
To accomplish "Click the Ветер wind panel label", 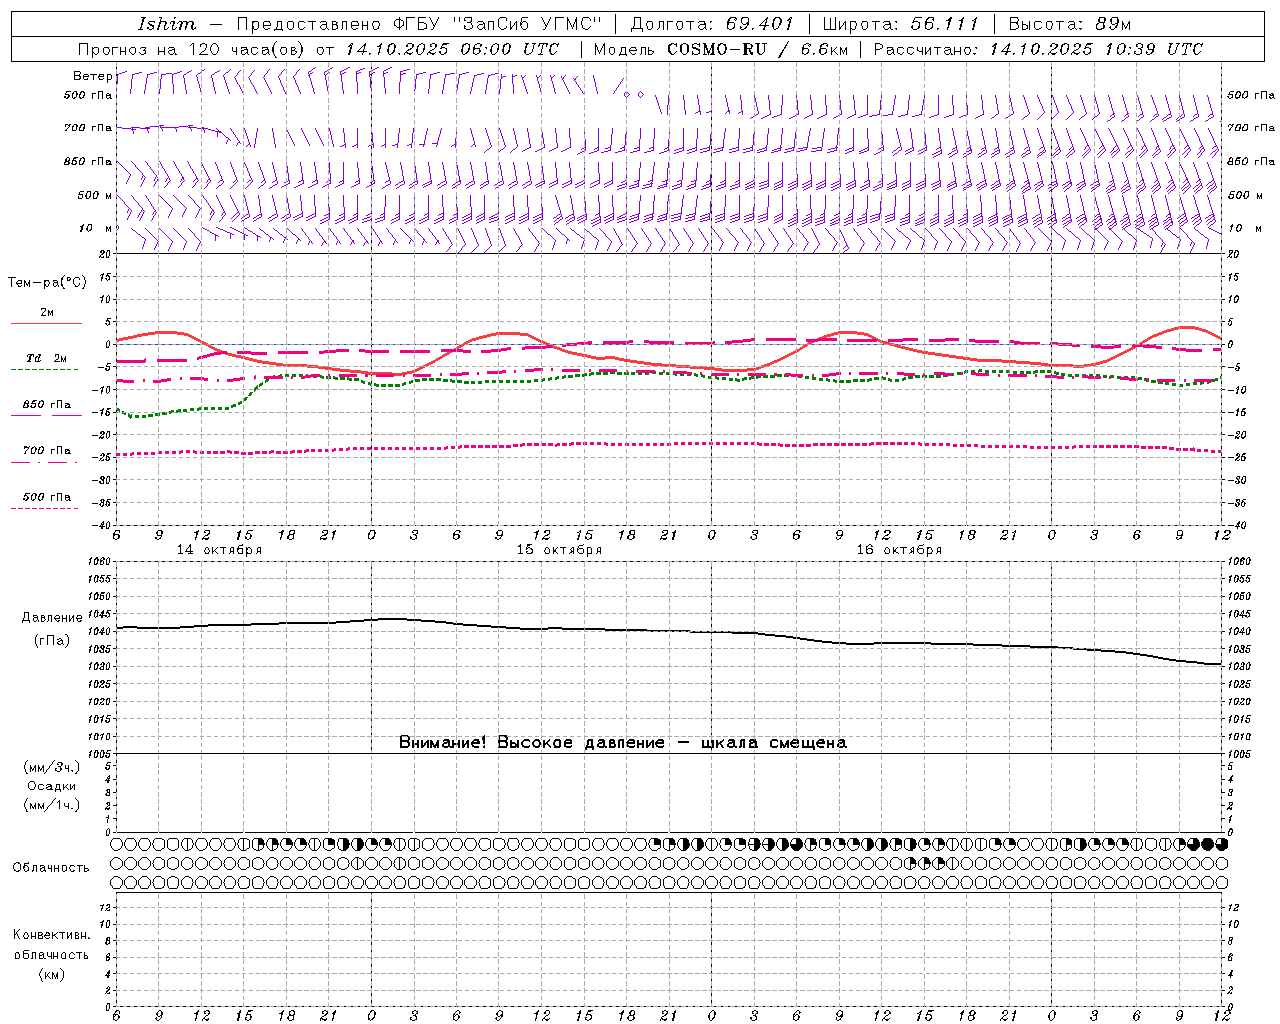I will coord(93,76).
